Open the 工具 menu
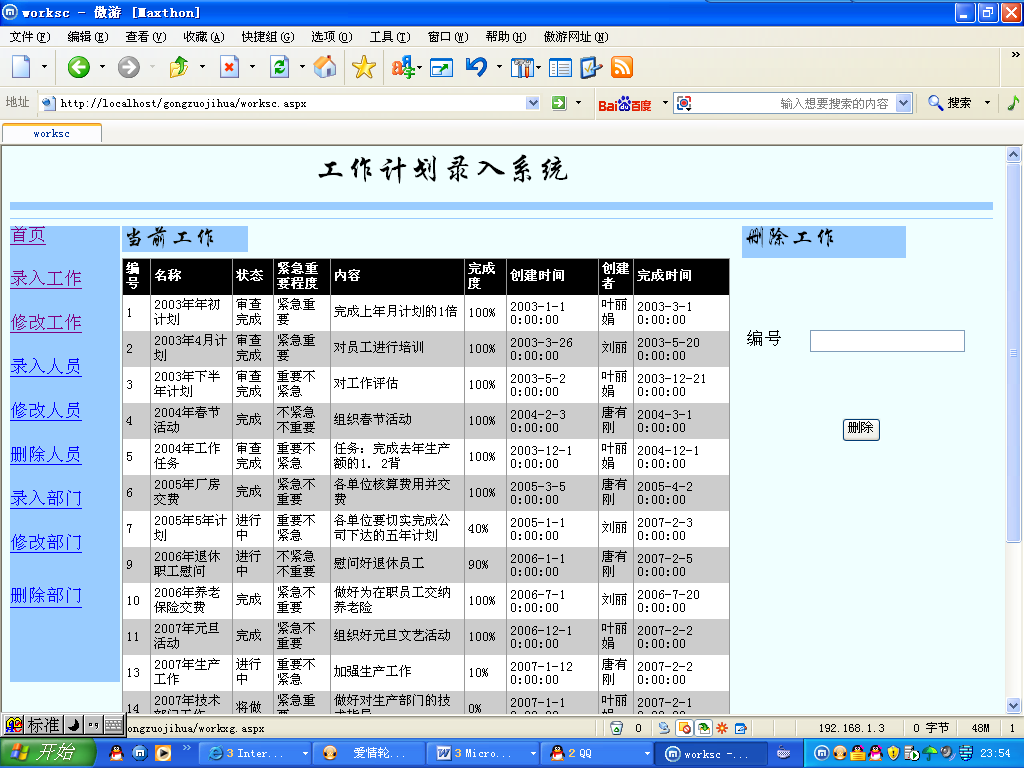The image size is (1024, 768). coord(390,37)
